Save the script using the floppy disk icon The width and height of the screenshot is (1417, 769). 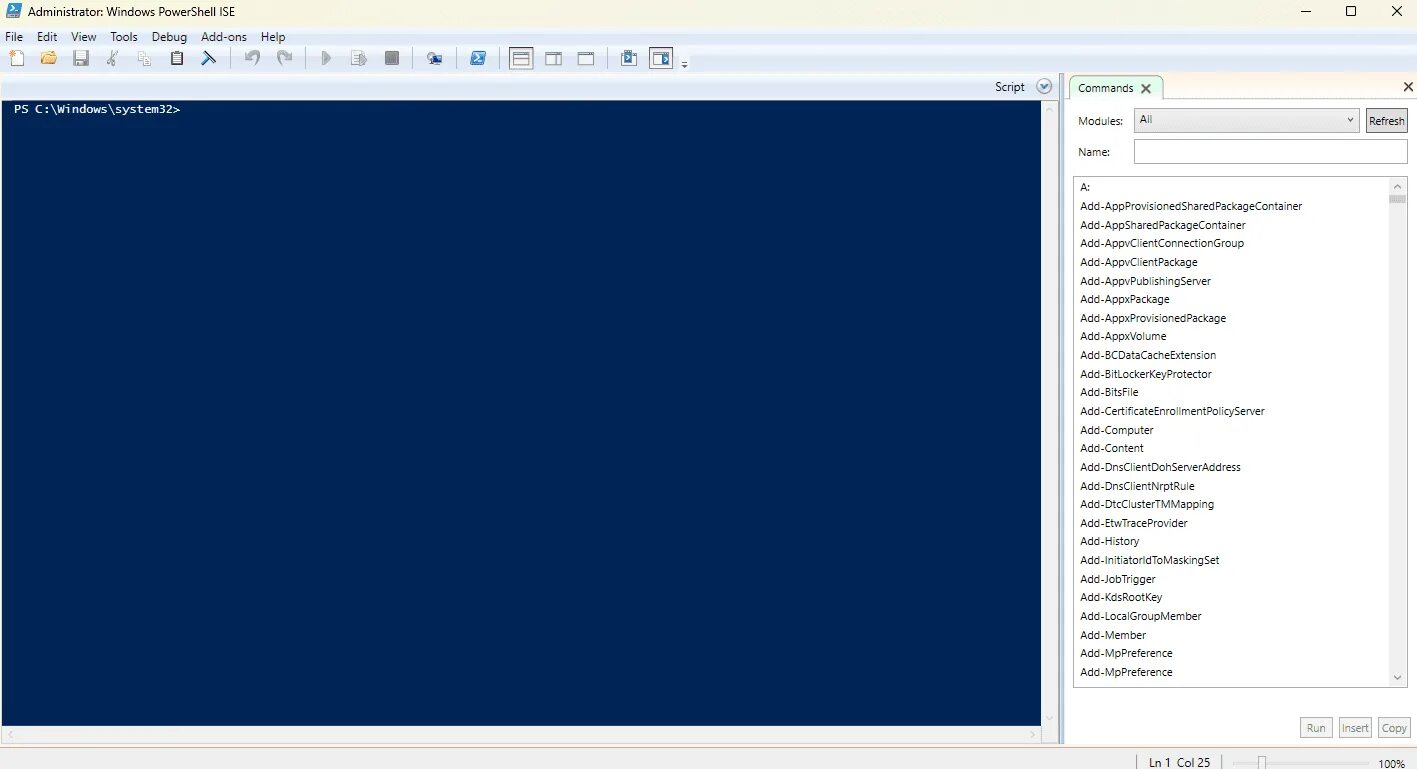(81, 58)
